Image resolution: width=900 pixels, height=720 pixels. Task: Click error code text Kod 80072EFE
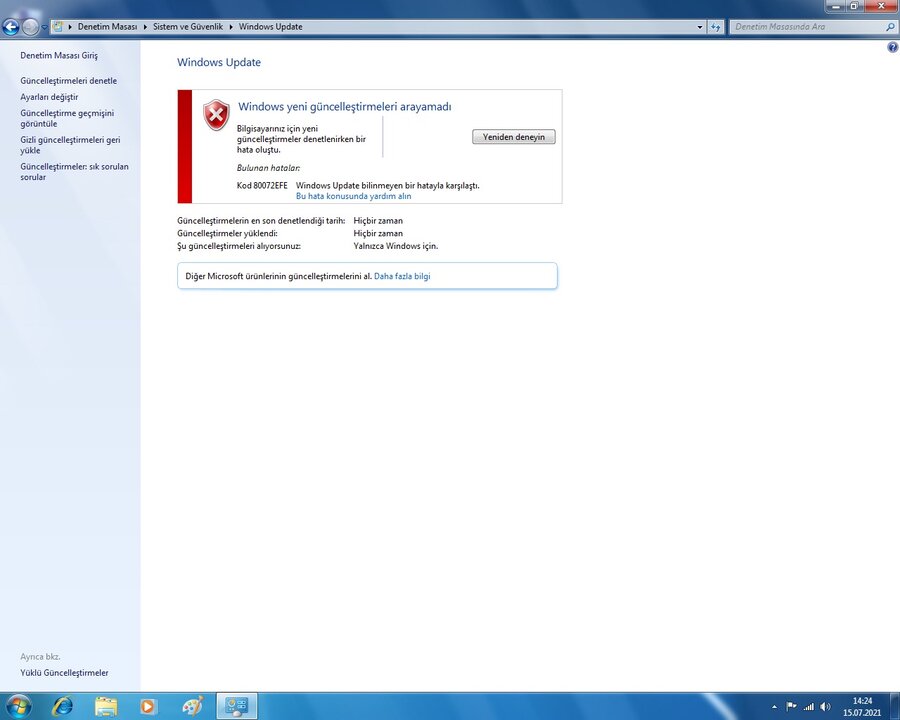point(262,185)
